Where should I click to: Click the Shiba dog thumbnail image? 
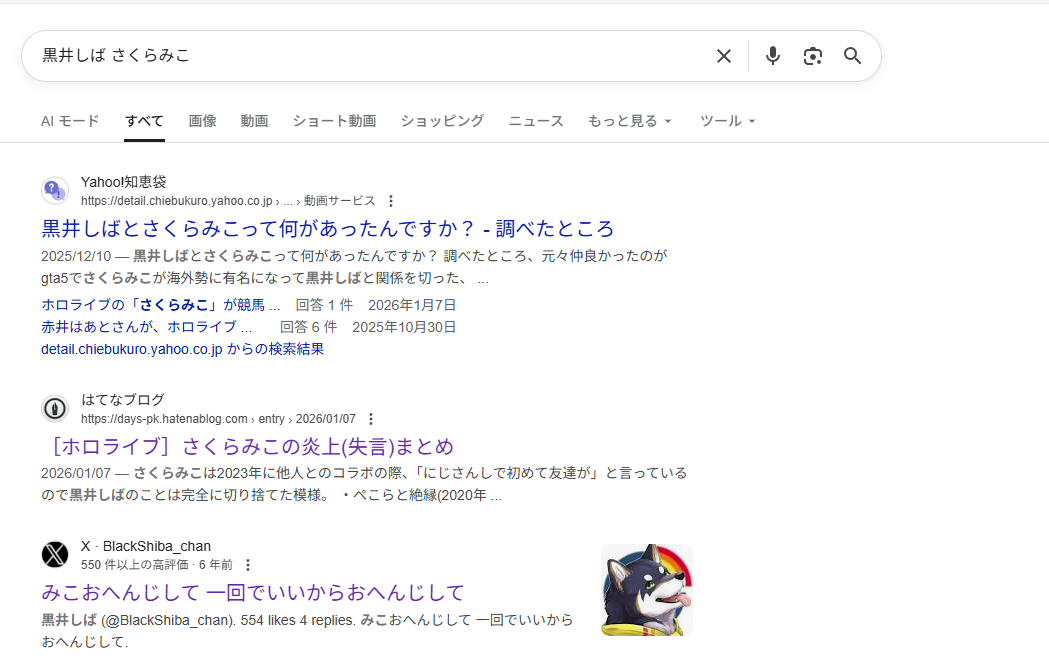[646, 590]
